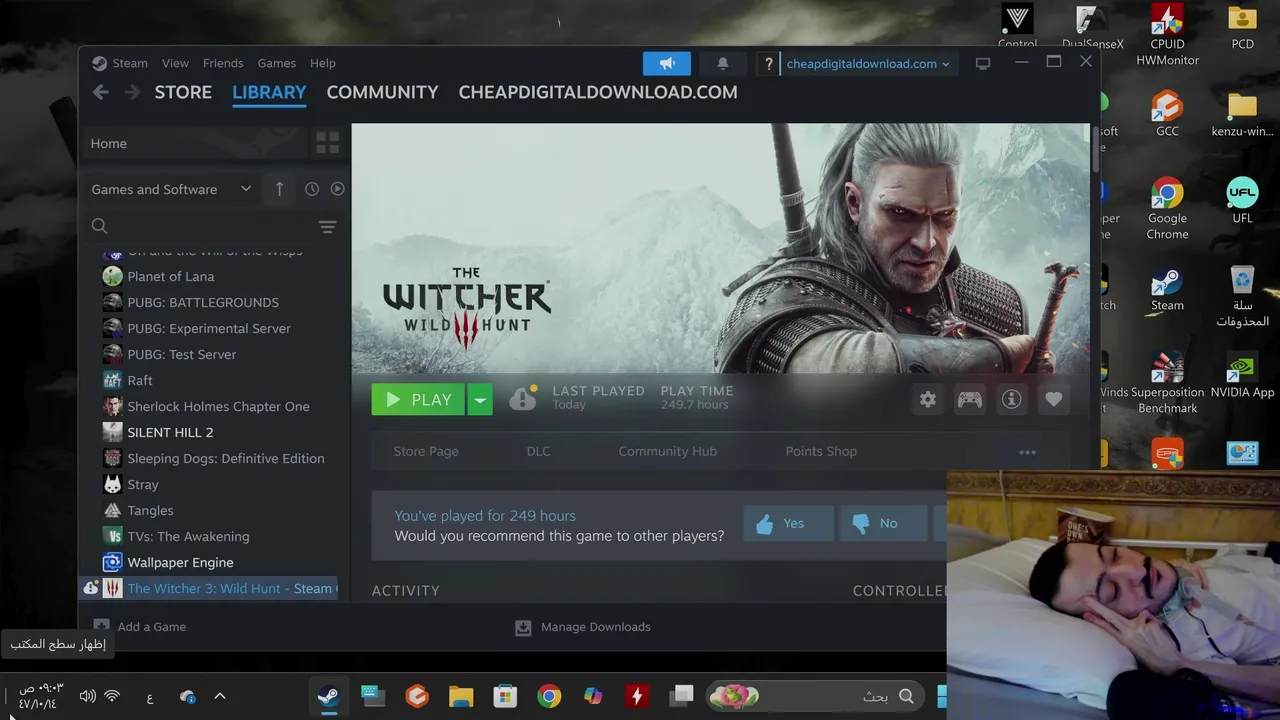Expand the PLAY button dropdown arrow
The width and height of the screenshot is (1280, 720).
point(480,399)
